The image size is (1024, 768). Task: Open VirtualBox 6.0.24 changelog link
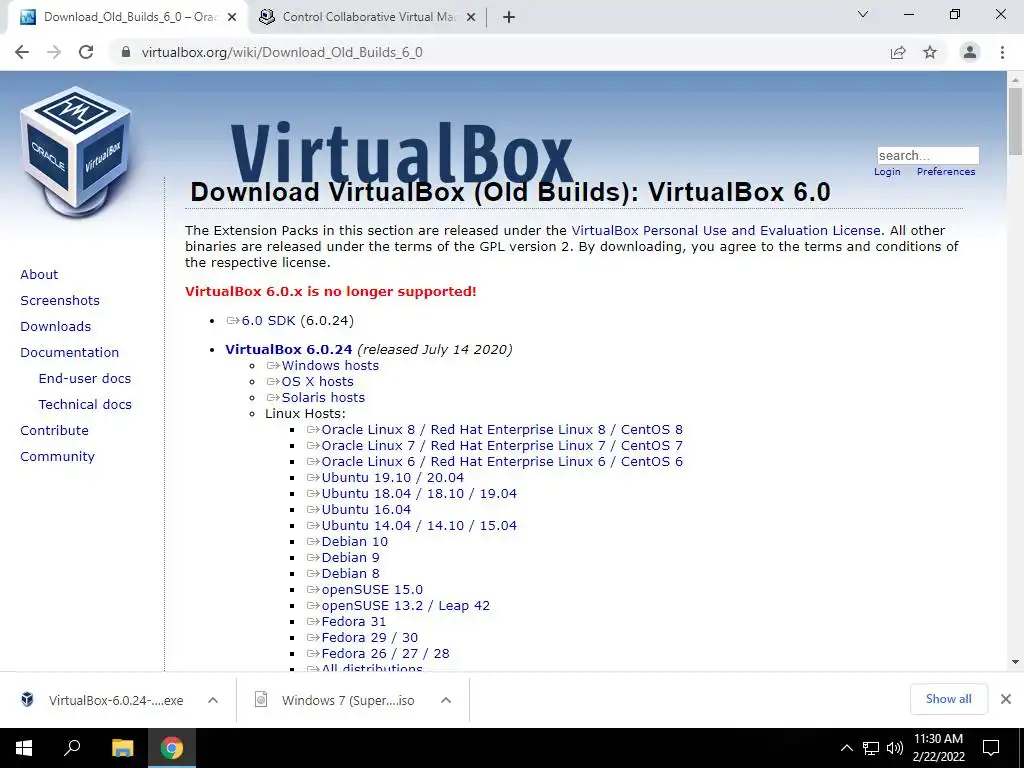[289, 349]
